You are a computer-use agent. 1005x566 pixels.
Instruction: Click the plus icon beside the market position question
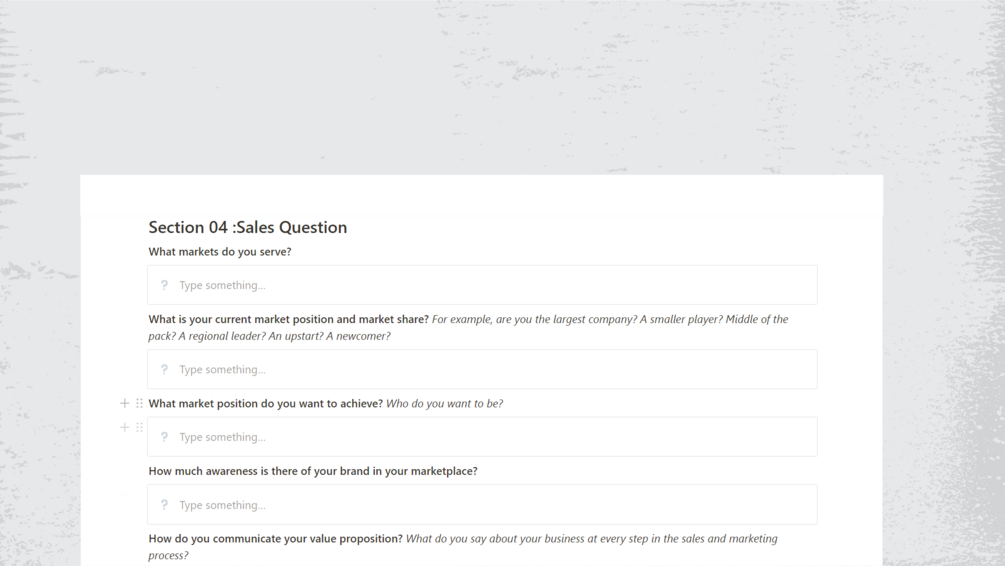pos(125,403)
